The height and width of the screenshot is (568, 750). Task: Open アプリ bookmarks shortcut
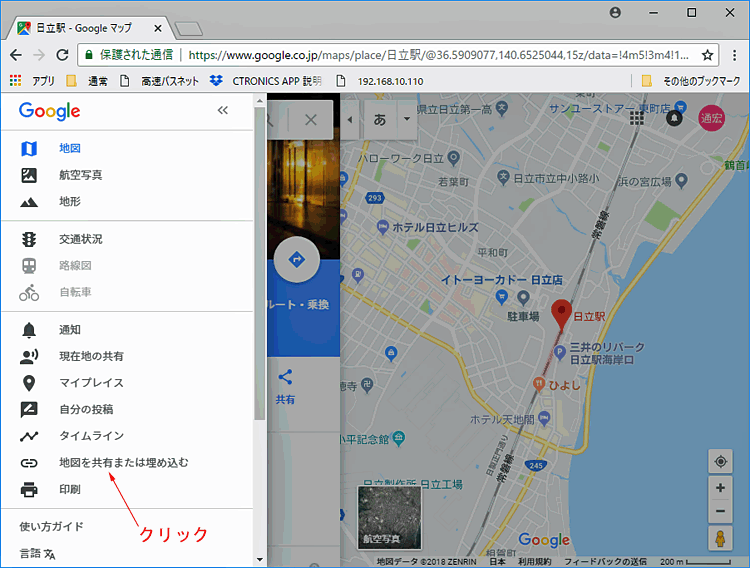tap(32, 81)
